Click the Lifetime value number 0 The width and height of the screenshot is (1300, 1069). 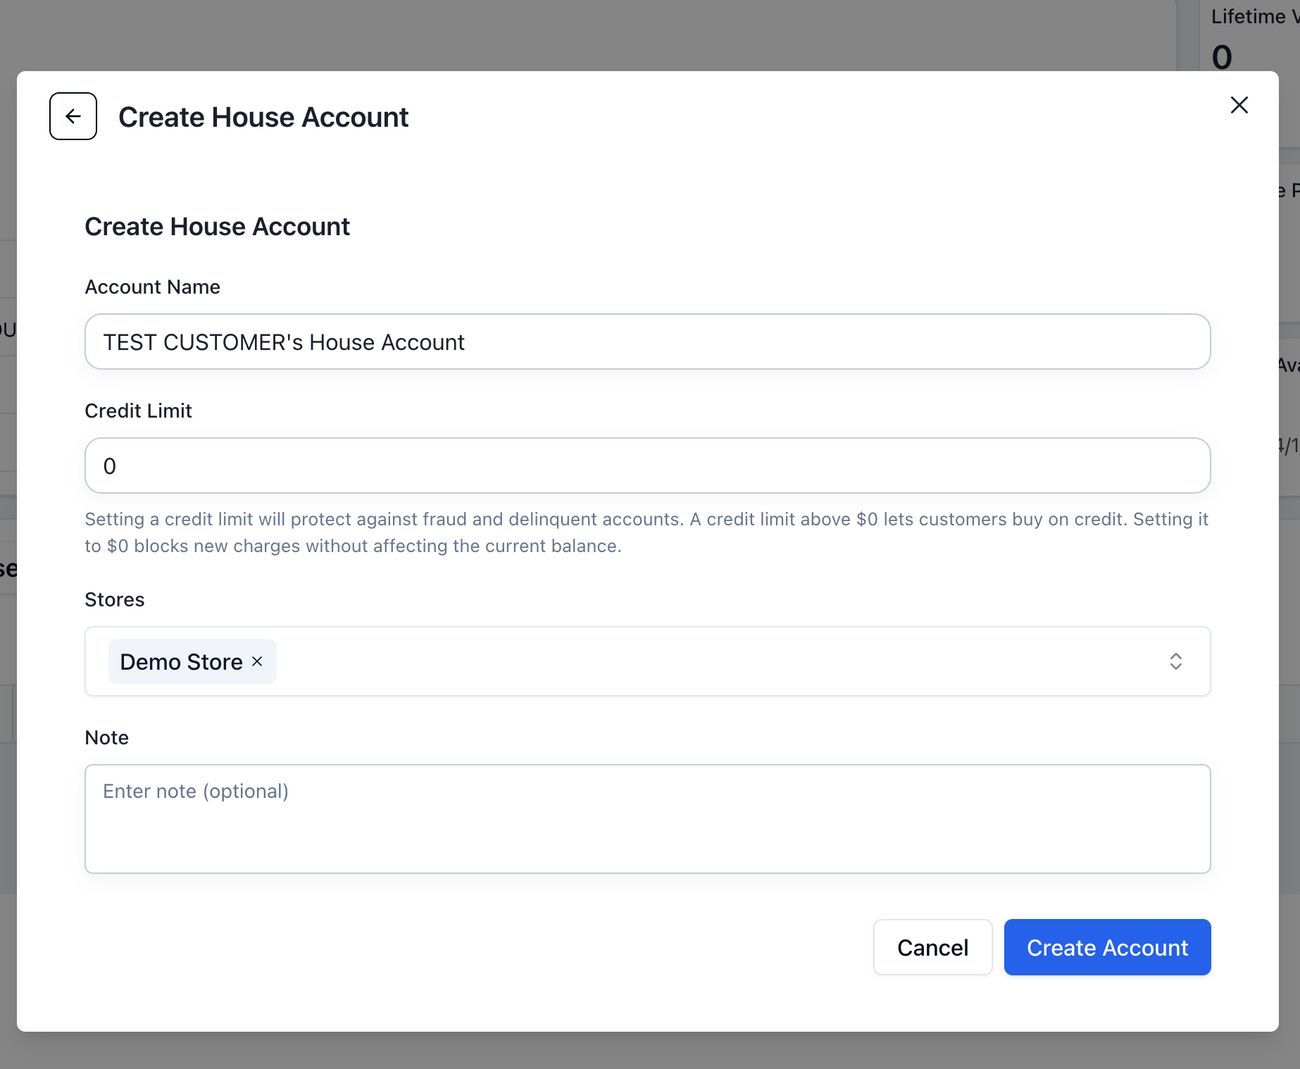pyautogui.click(x=1221, y=57)
